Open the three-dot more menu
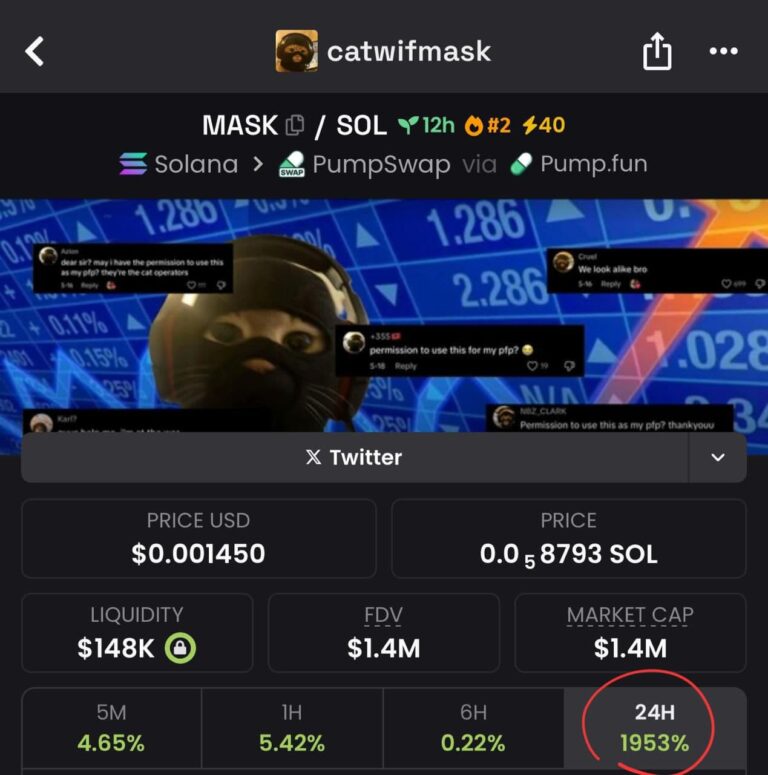The image size is (768, 775). tap(723, 52)
